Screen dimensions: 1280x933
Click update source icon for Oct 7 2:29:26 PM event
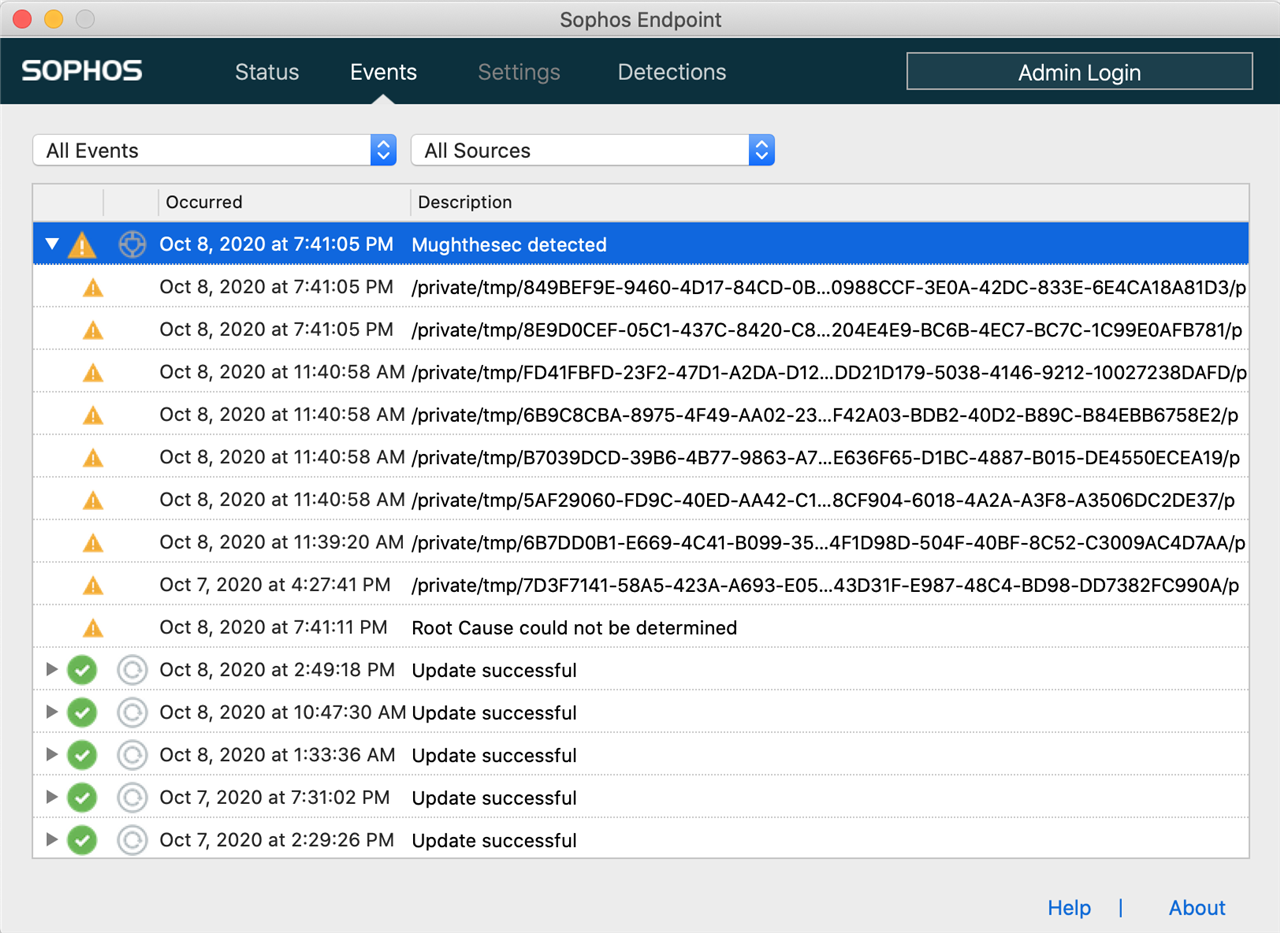(x=132, y=840)
